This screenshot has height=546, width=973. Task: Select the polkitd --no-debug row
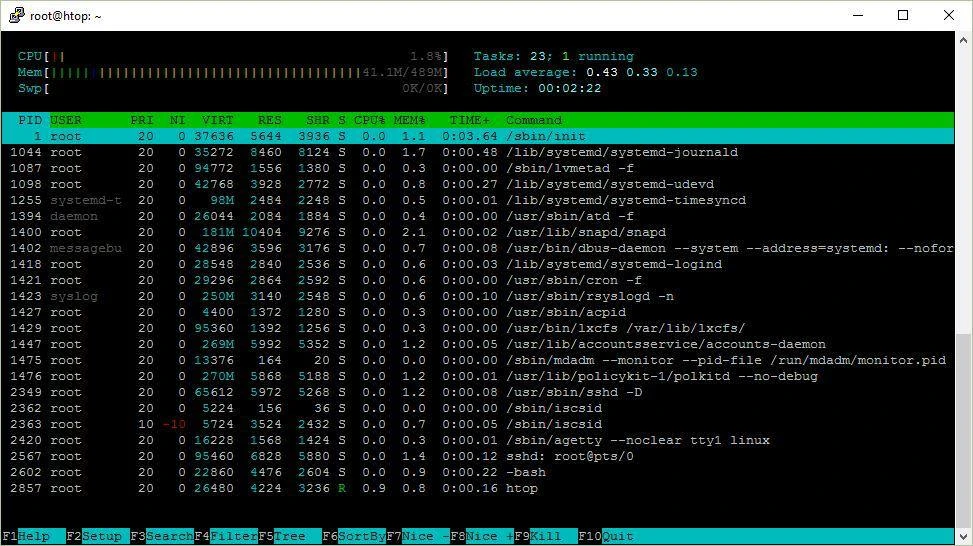tap(478, 377)
